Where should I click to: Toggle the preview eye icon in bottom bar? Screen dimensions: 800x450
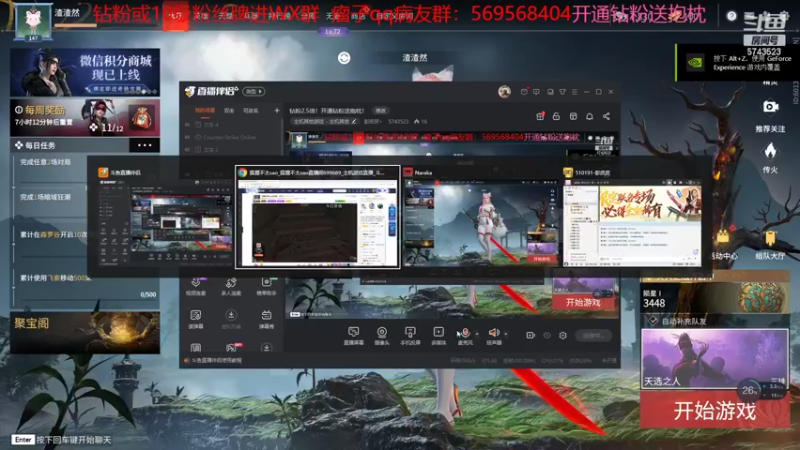[547, 335]
